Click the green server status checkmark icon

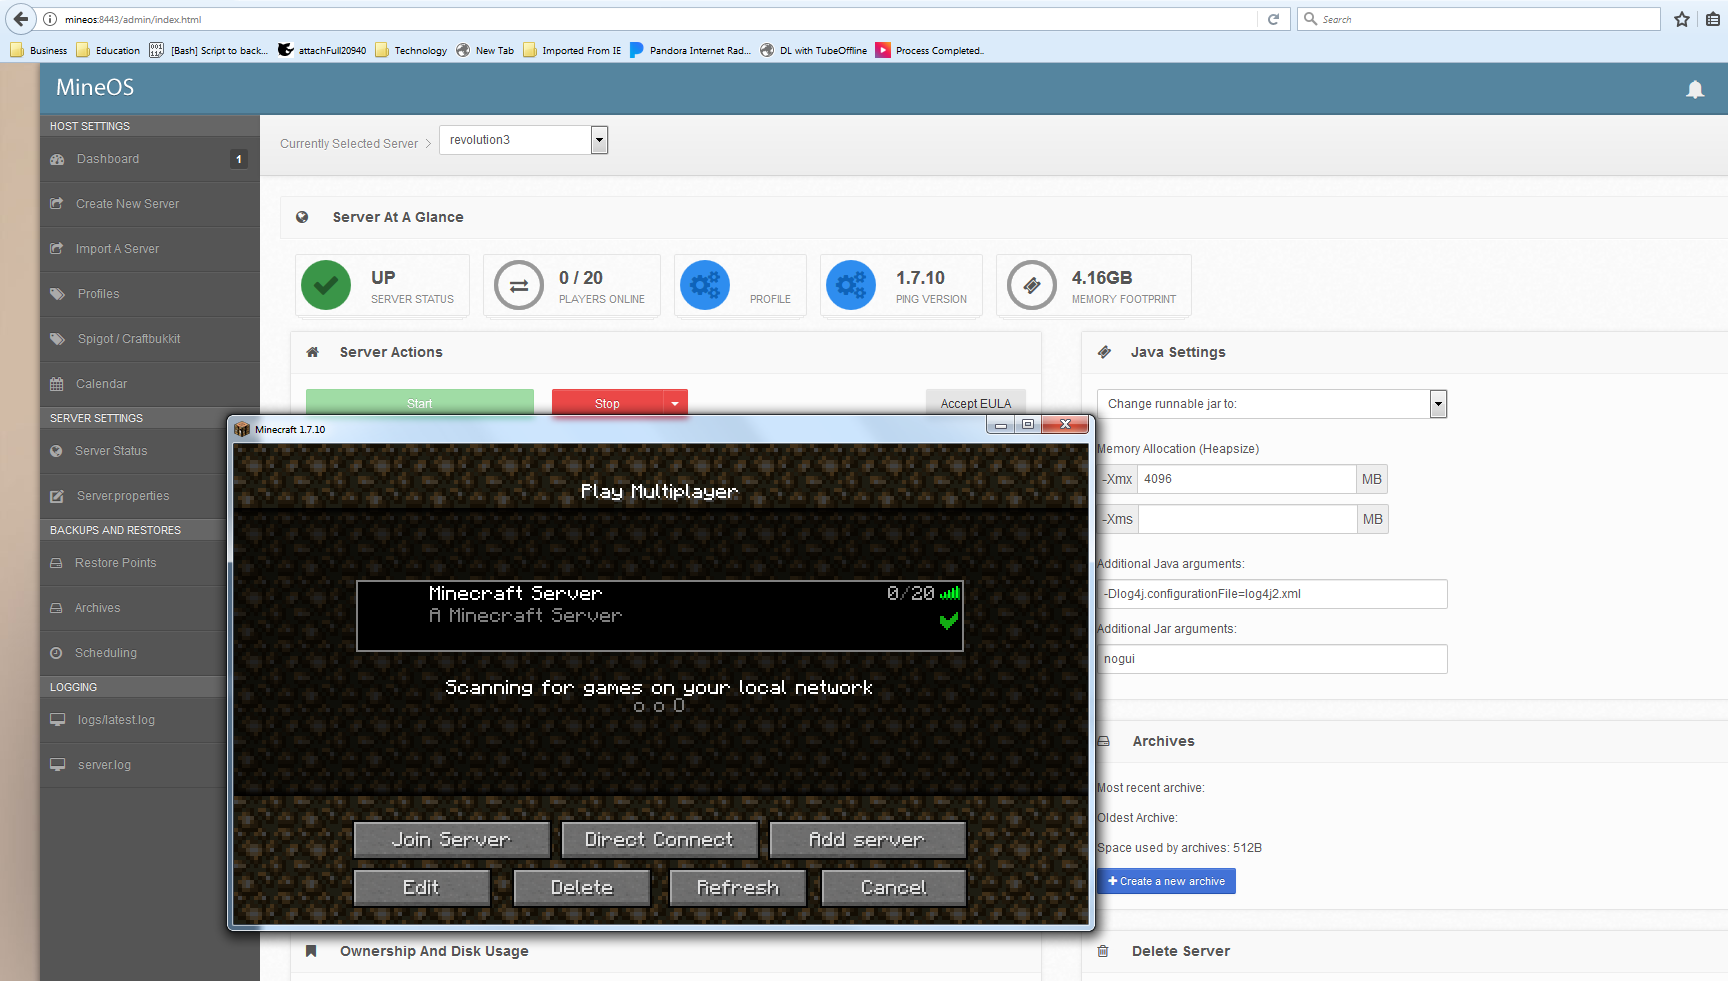coord(326,286)
